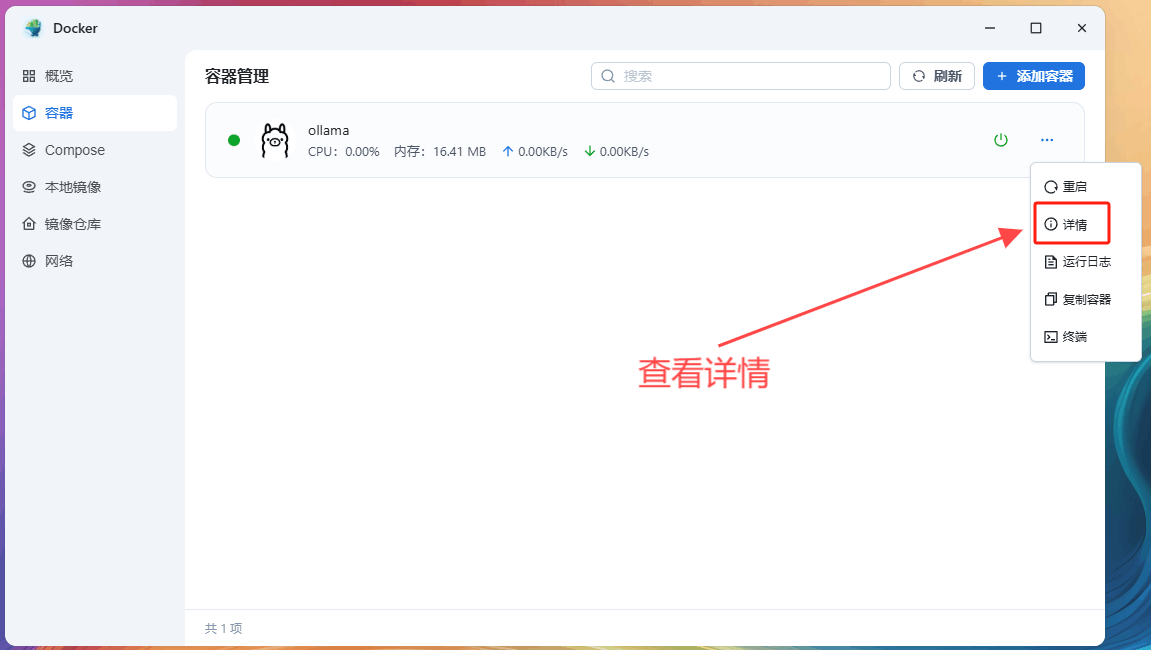The image size is (1151, 650).
Task: Click the three-dot more options menu
Action: pyautogui.click(x=1046, y=140)
